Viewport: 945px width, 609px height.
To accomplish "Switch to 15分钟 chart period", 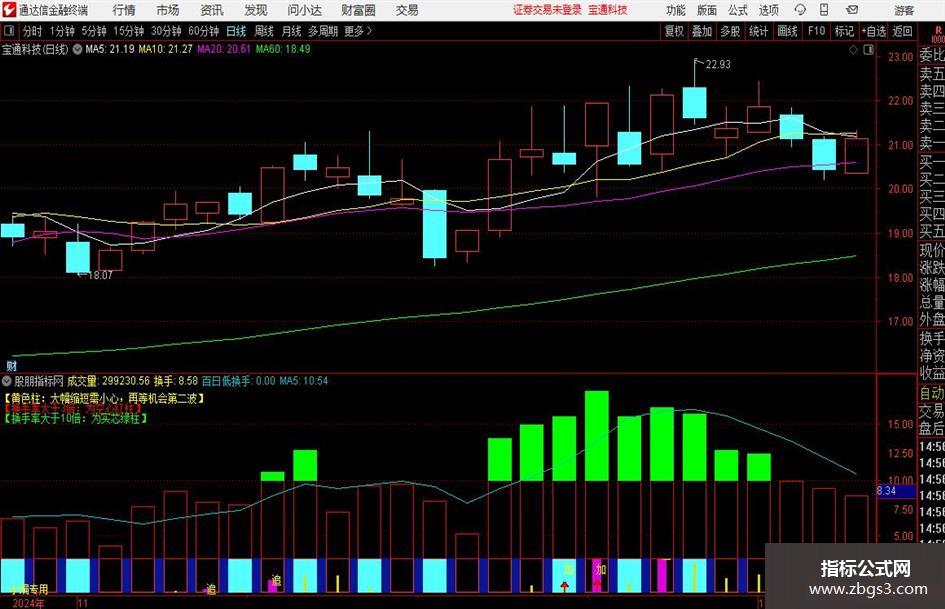I will [128, 31].
